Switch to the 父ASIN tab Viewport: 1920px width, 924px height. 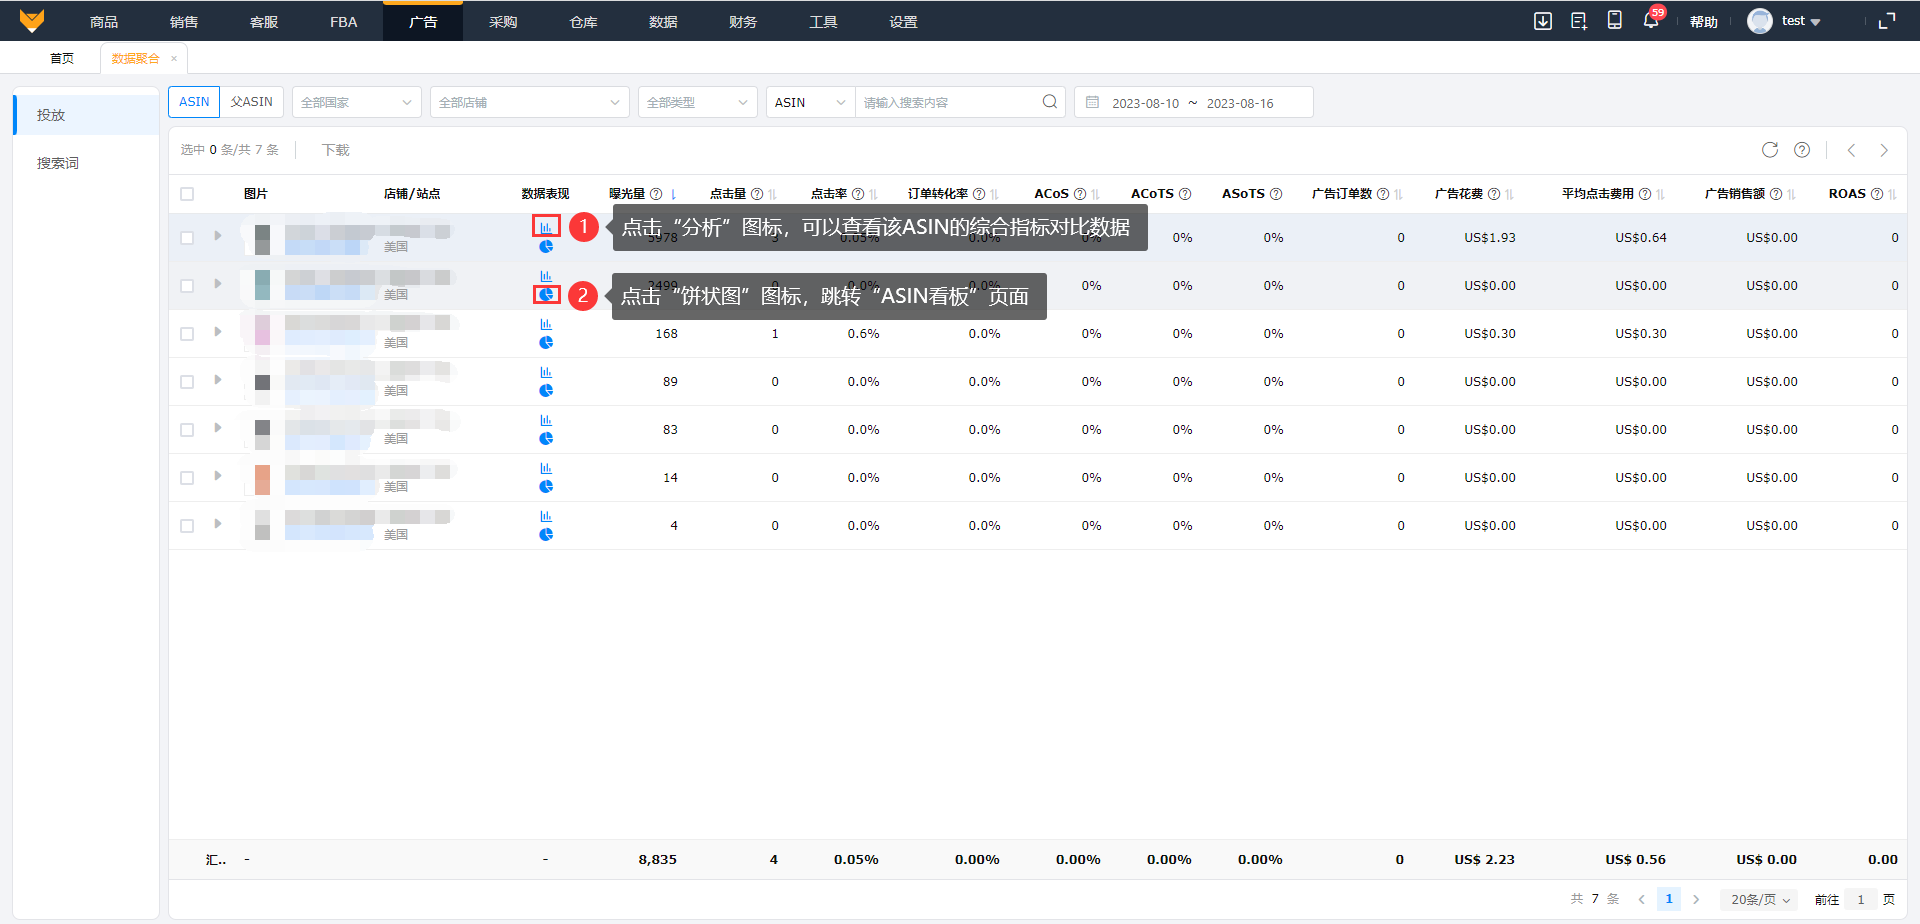click(251, 102)
